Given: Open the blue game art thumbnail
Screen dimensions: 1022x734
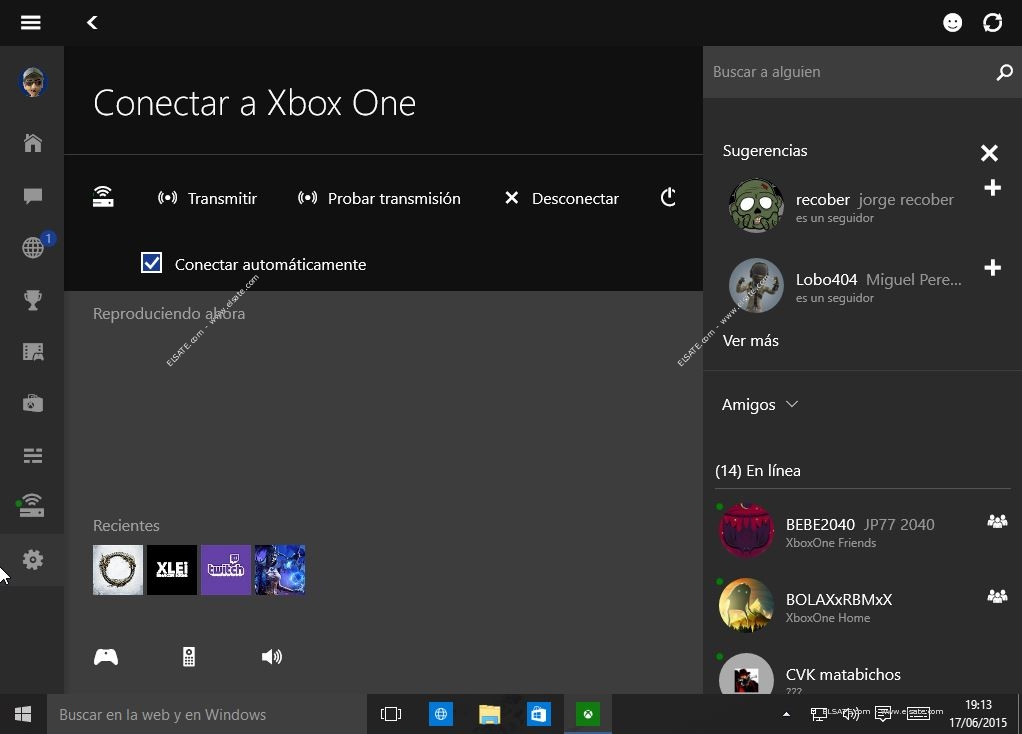Looking at the screenshot, I should (280, 570).
